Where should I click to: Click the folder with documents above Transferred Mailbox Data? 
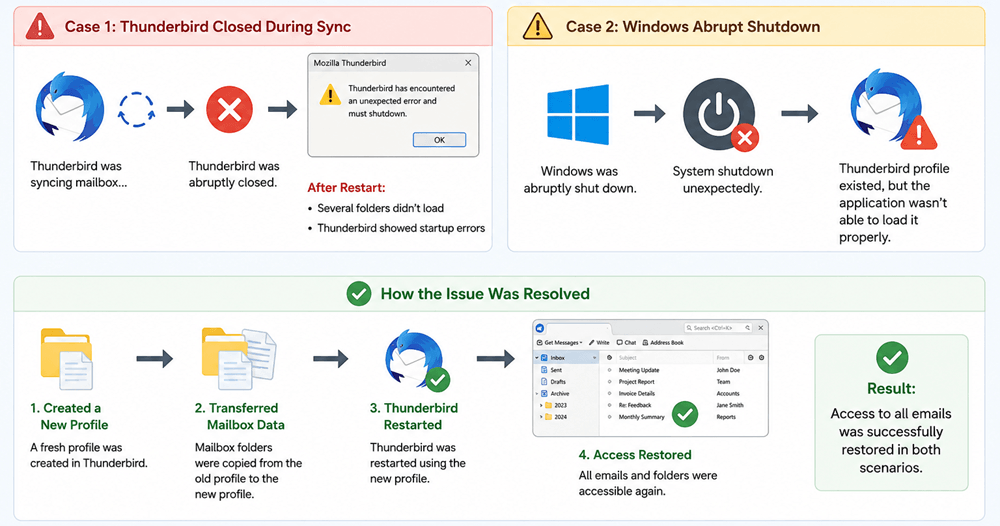(x=239, y=358)
